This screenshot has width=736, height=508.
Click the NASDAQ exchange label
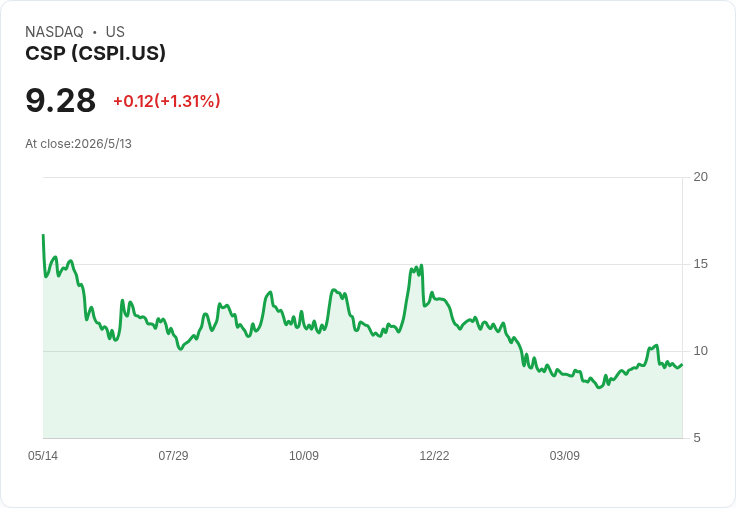tap(54, 32)
